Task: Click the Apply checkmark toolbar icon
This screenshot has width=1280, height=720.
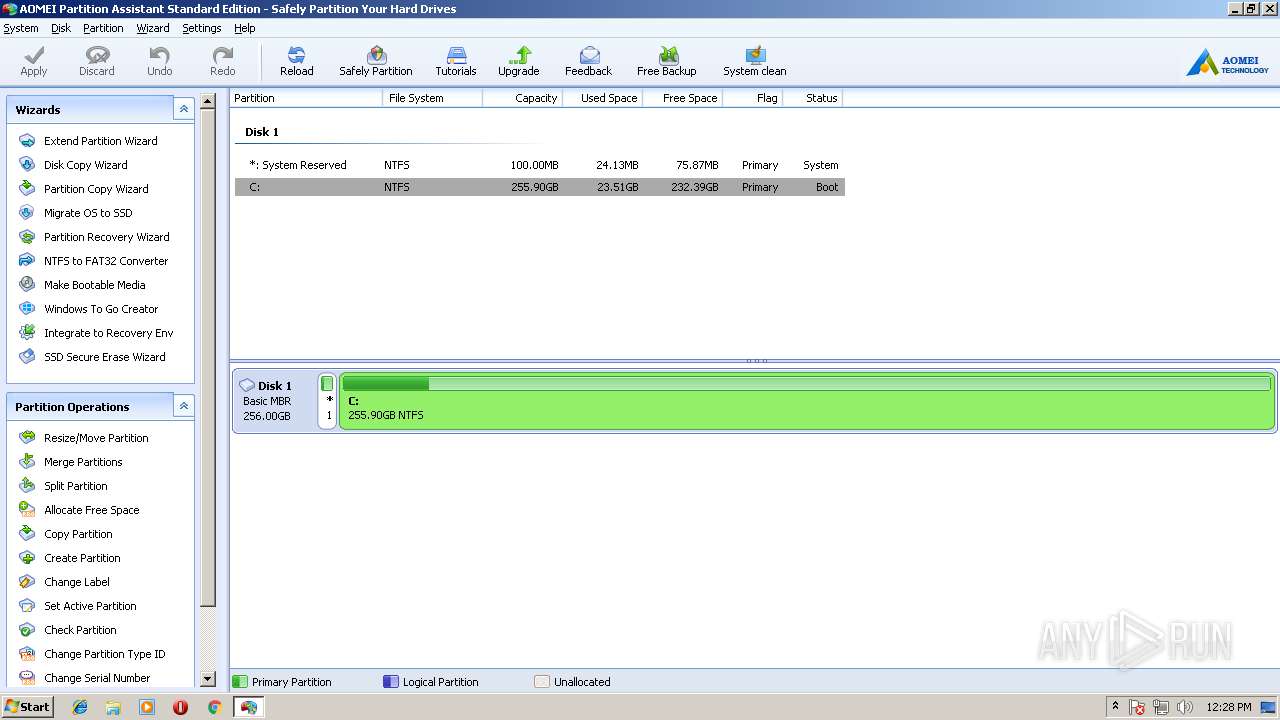Action: pyautogui.click(x=34, y=55)
